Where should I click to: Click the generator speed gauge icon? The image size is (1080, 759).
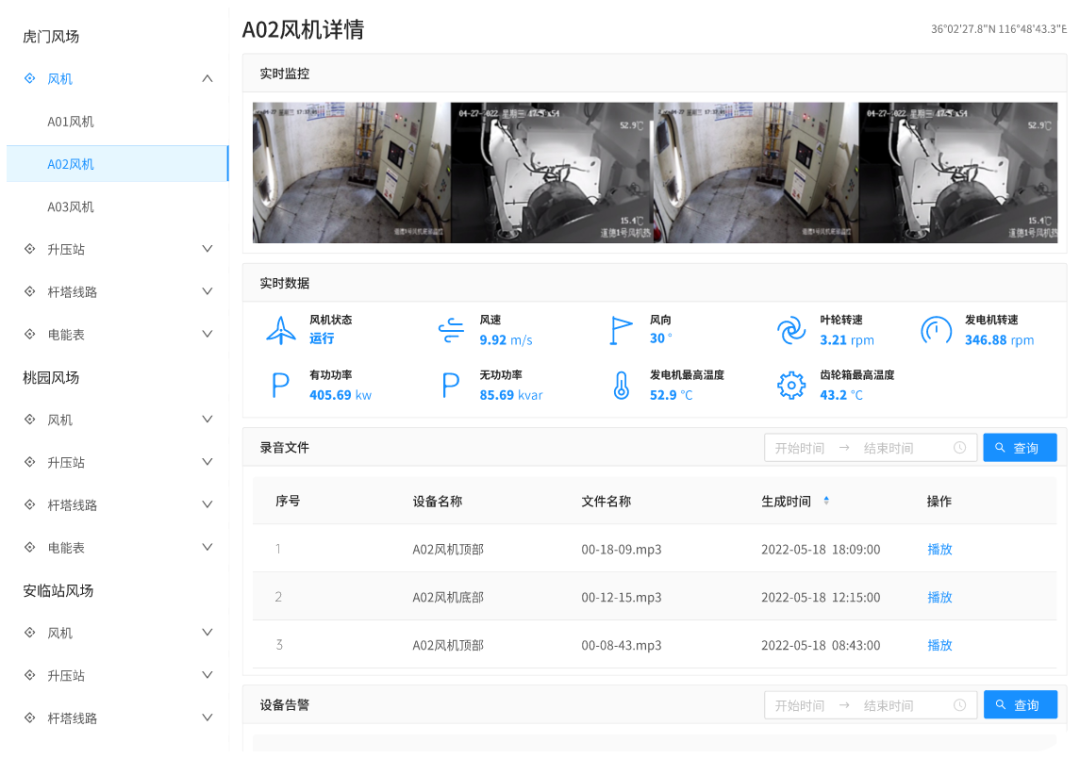pyautogui.click(x=936, y=330)
